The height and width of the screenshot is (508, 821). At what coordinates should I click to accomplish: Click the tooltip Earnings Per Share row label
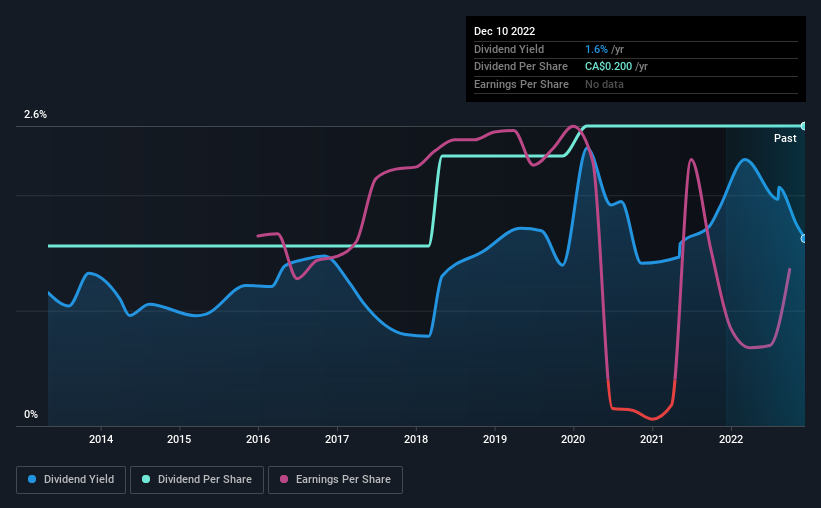click(x=521, y=84)
